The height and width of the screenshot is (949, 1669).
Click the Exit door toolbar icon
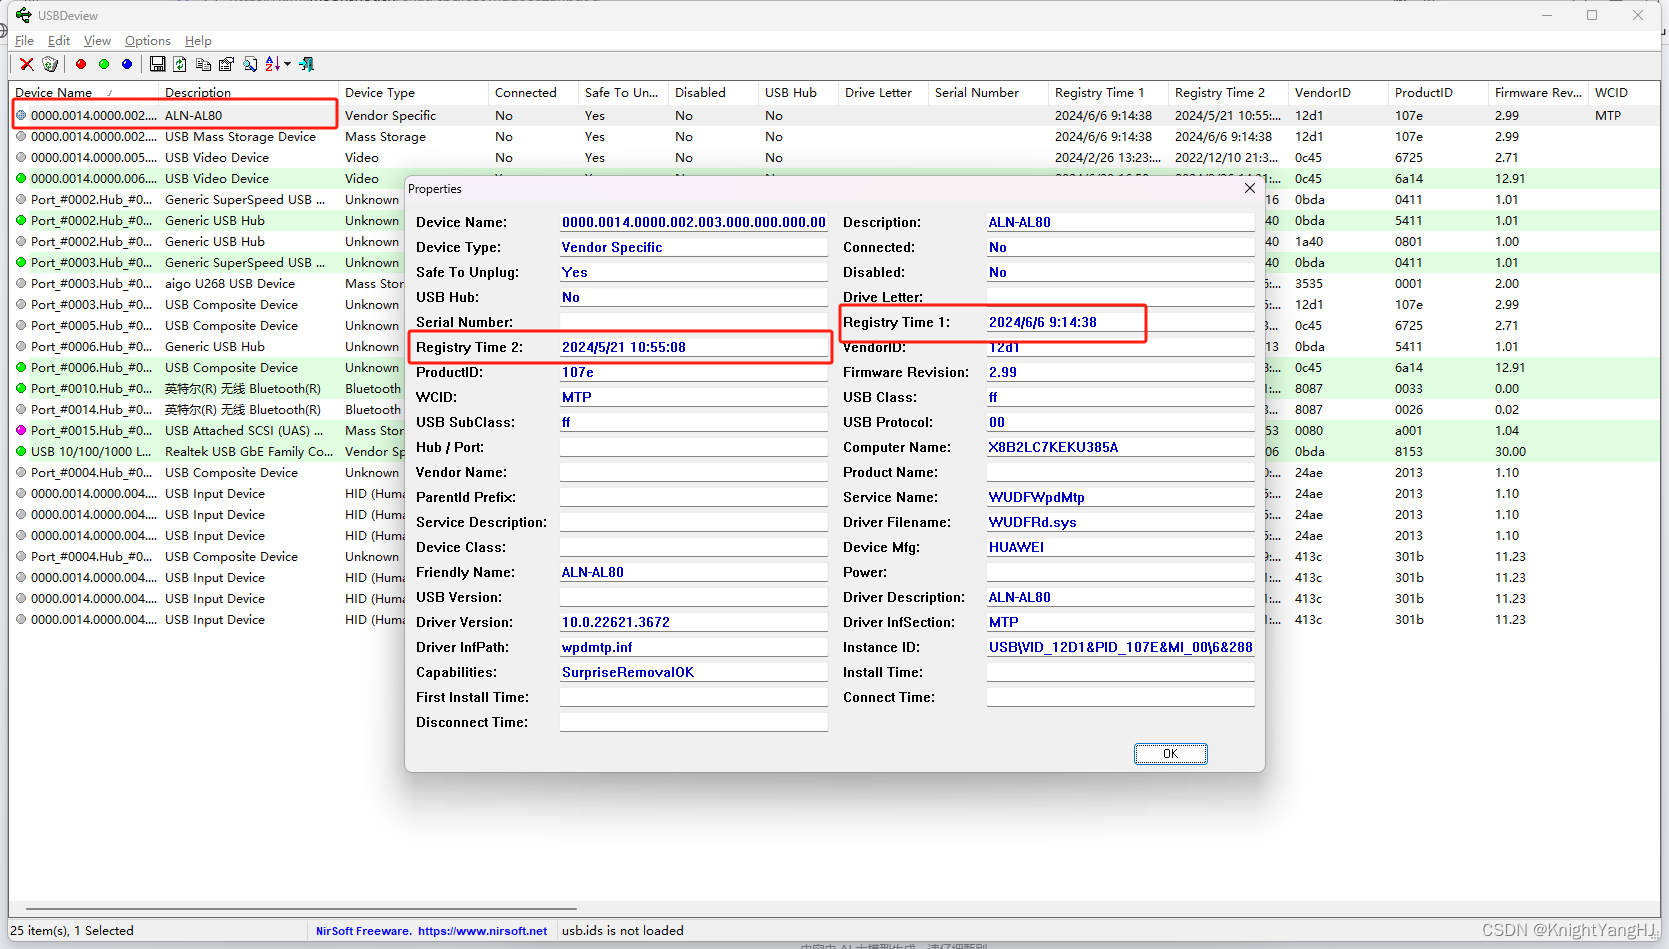(x=307, y=64)
